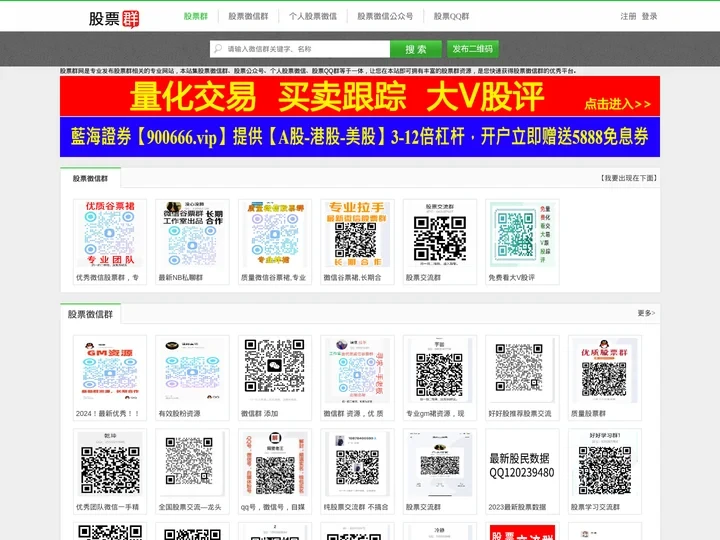Open the 股票微信群 nav item
Viewport: 720px width, 540px height.
click(x=248, y=16)
